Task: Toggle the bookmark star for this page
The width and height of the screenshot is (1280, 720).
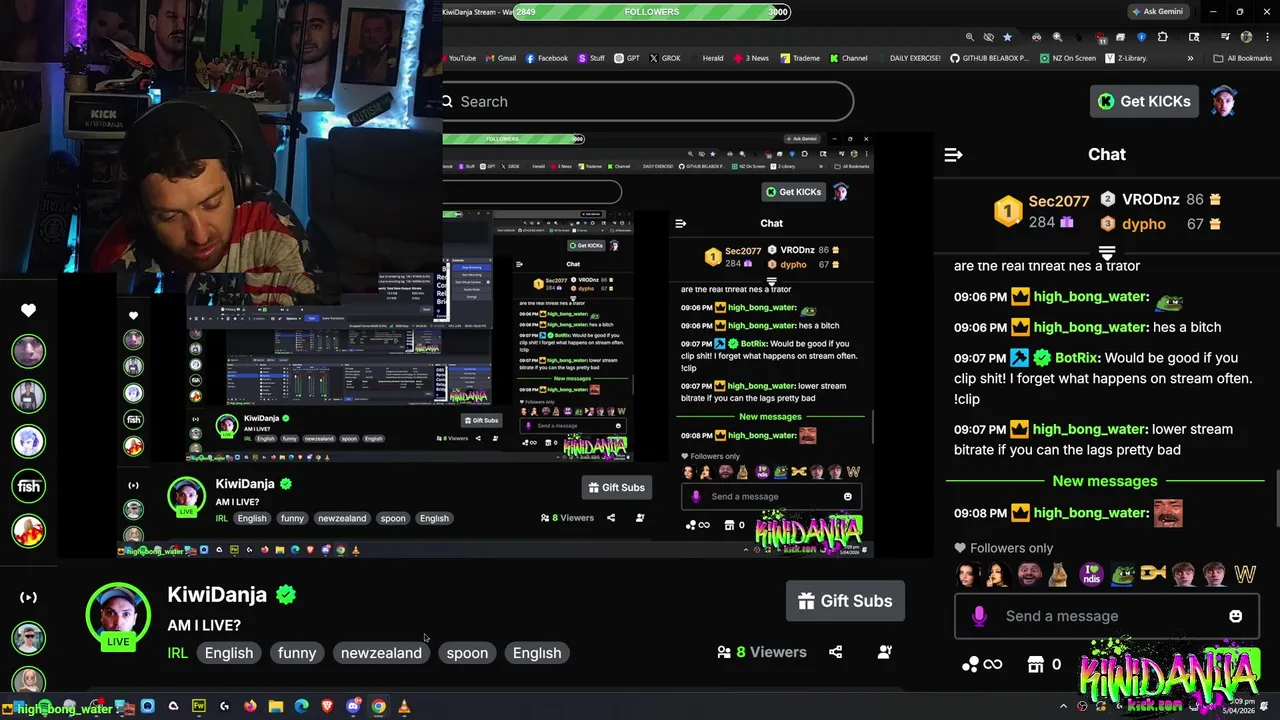Action: point(1007,37)
